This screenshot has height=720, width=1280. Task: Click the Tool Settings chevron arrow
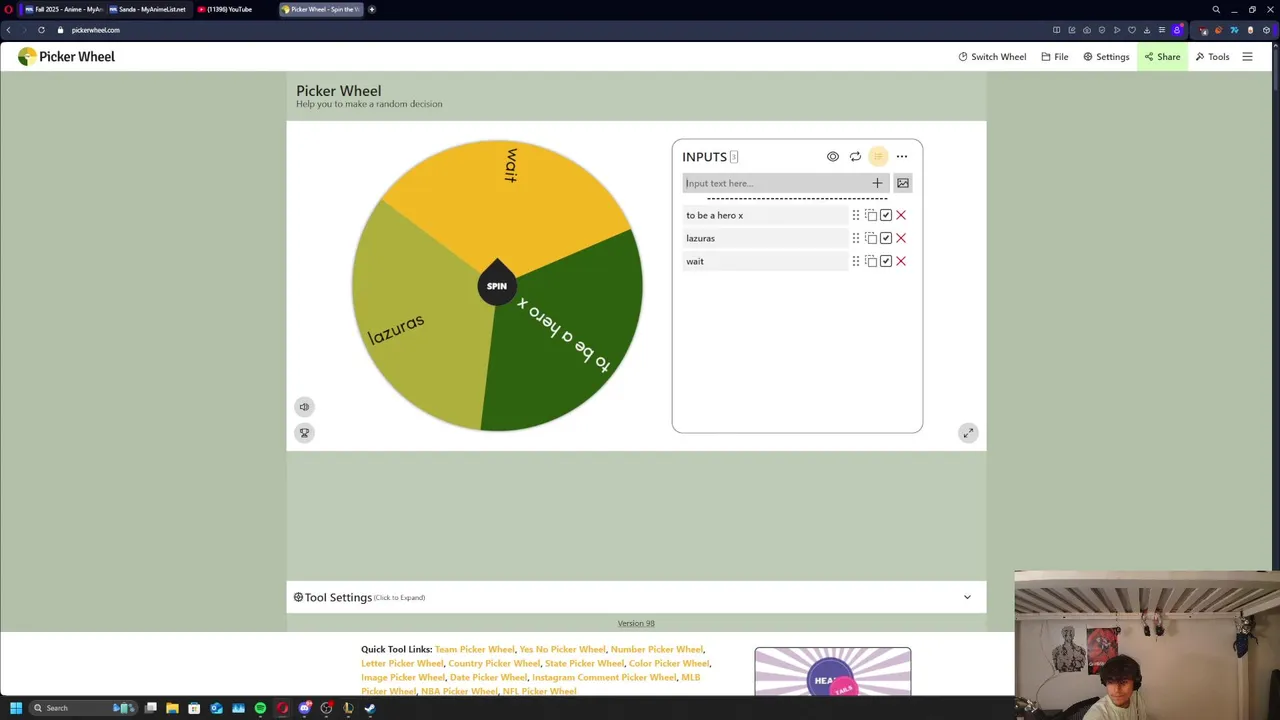point(967,597)
